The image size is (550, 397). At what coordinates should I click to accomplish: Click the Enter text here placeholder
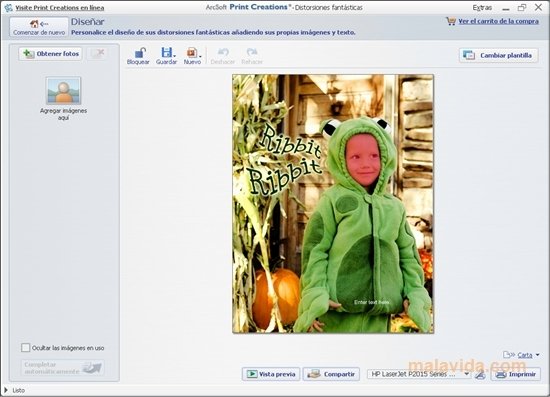coord(371,302)
